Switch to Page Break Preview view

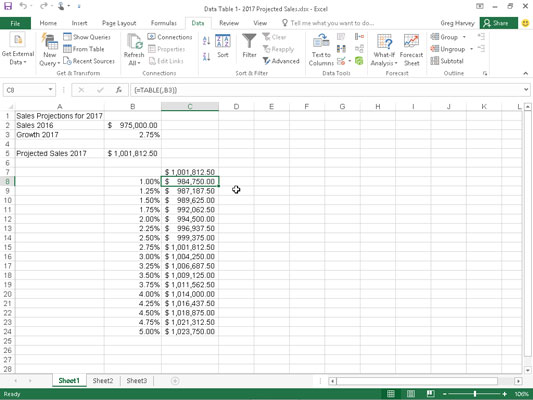tap(430, 394)
